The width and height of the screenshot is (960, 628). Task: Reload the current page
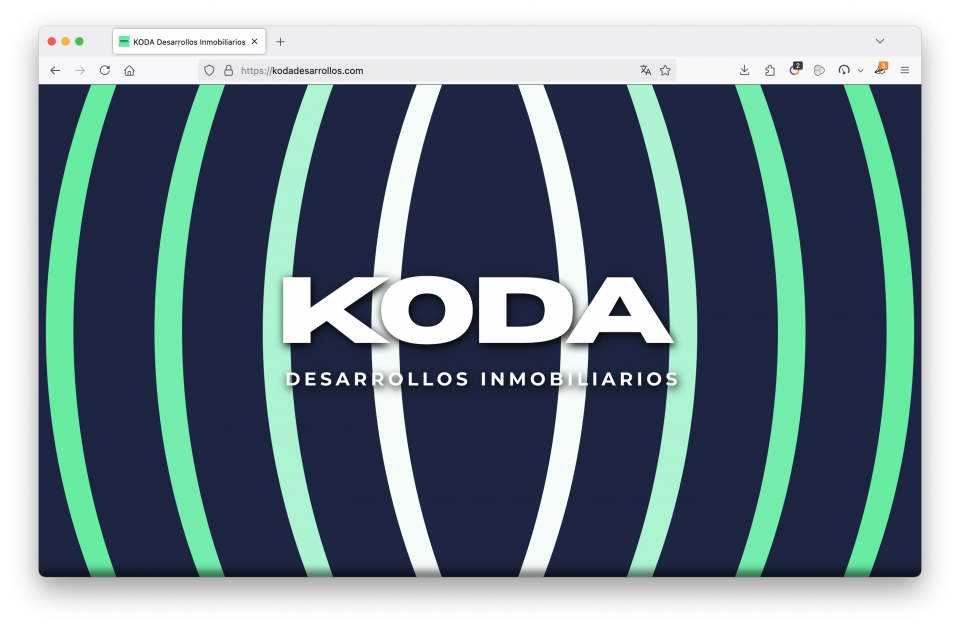104,71
